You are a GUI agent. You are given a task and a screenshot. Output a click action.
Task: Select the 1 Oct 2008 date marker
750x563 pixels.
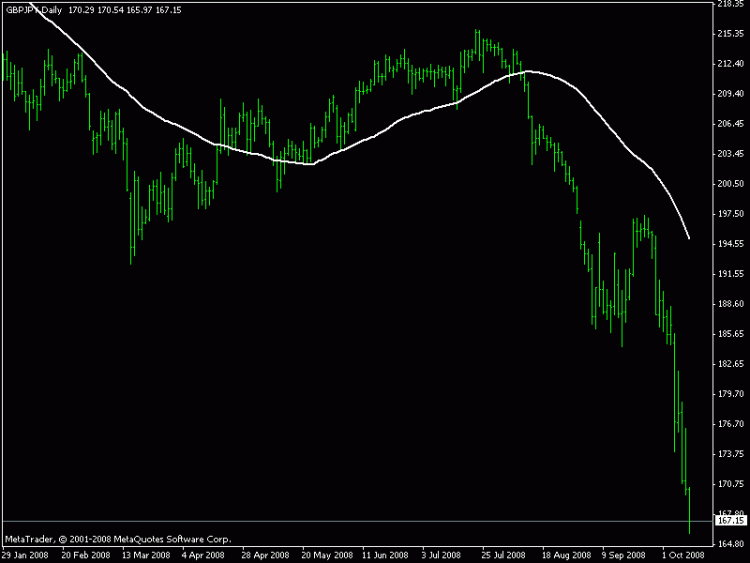684,555
